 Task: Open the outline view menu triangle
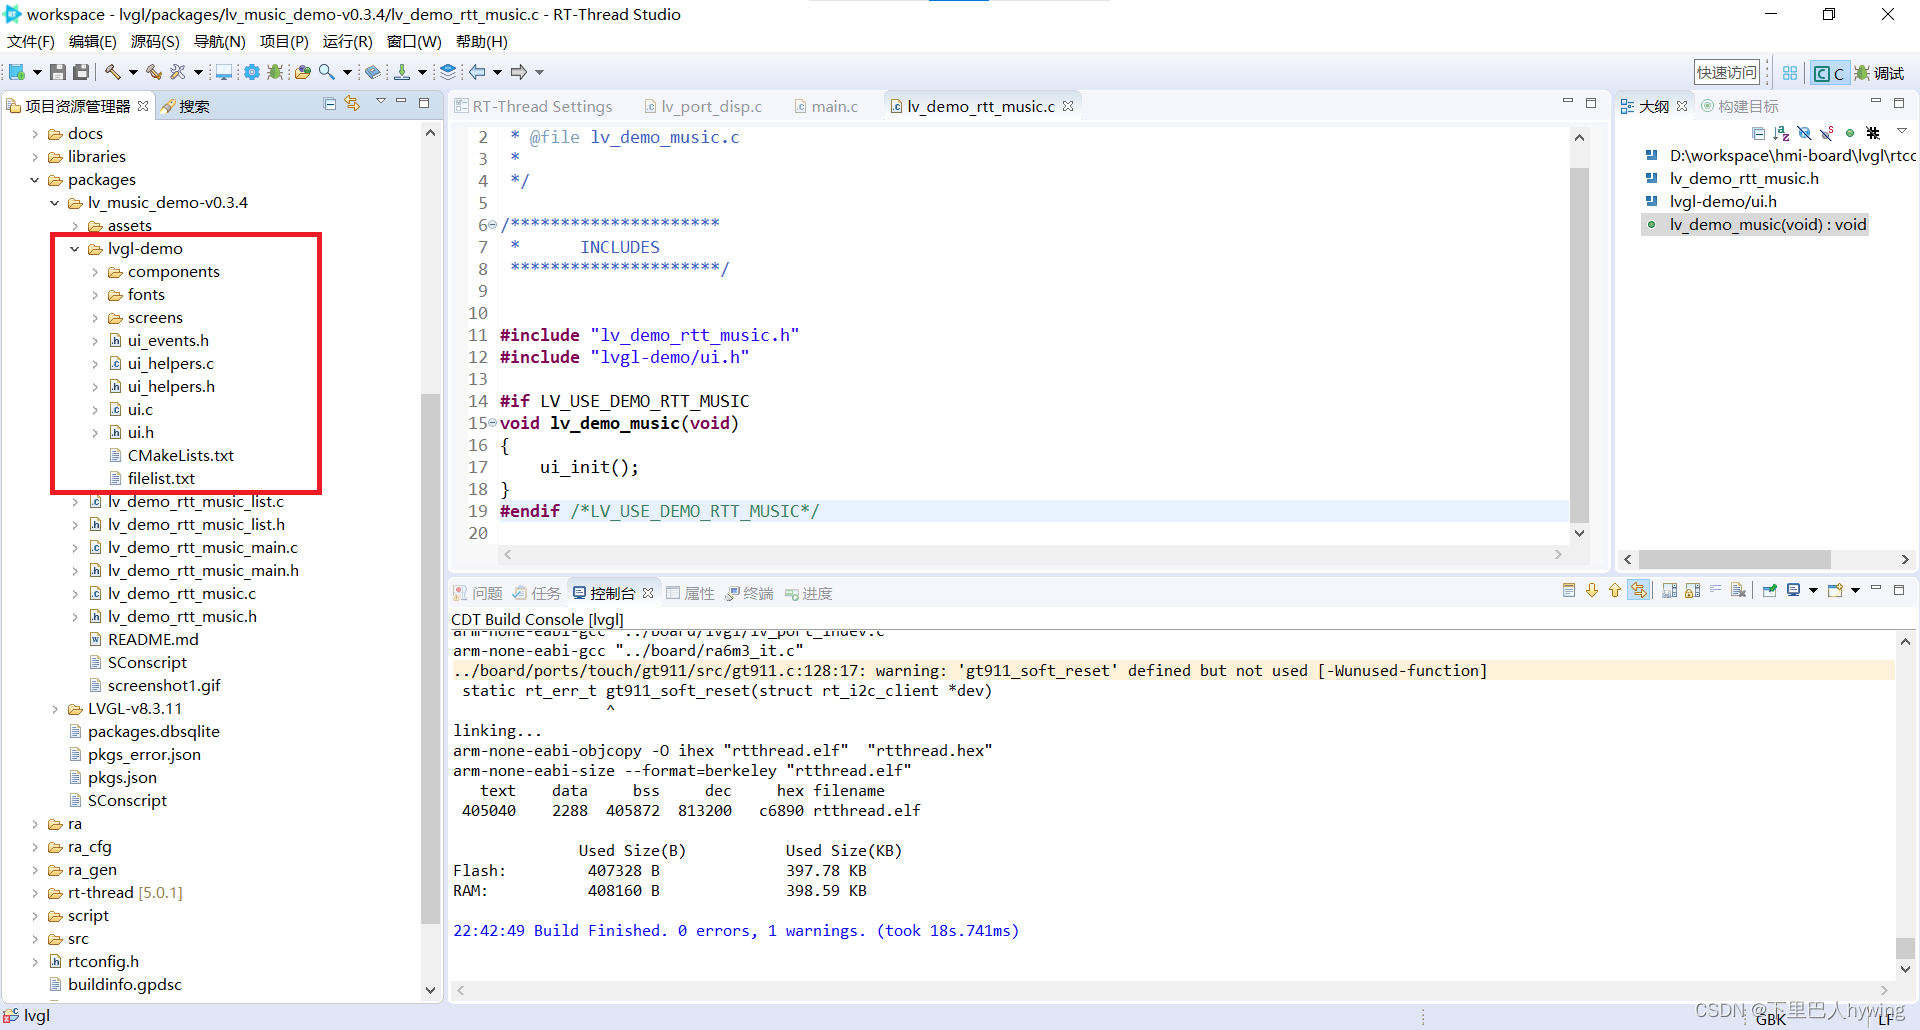1902,132
